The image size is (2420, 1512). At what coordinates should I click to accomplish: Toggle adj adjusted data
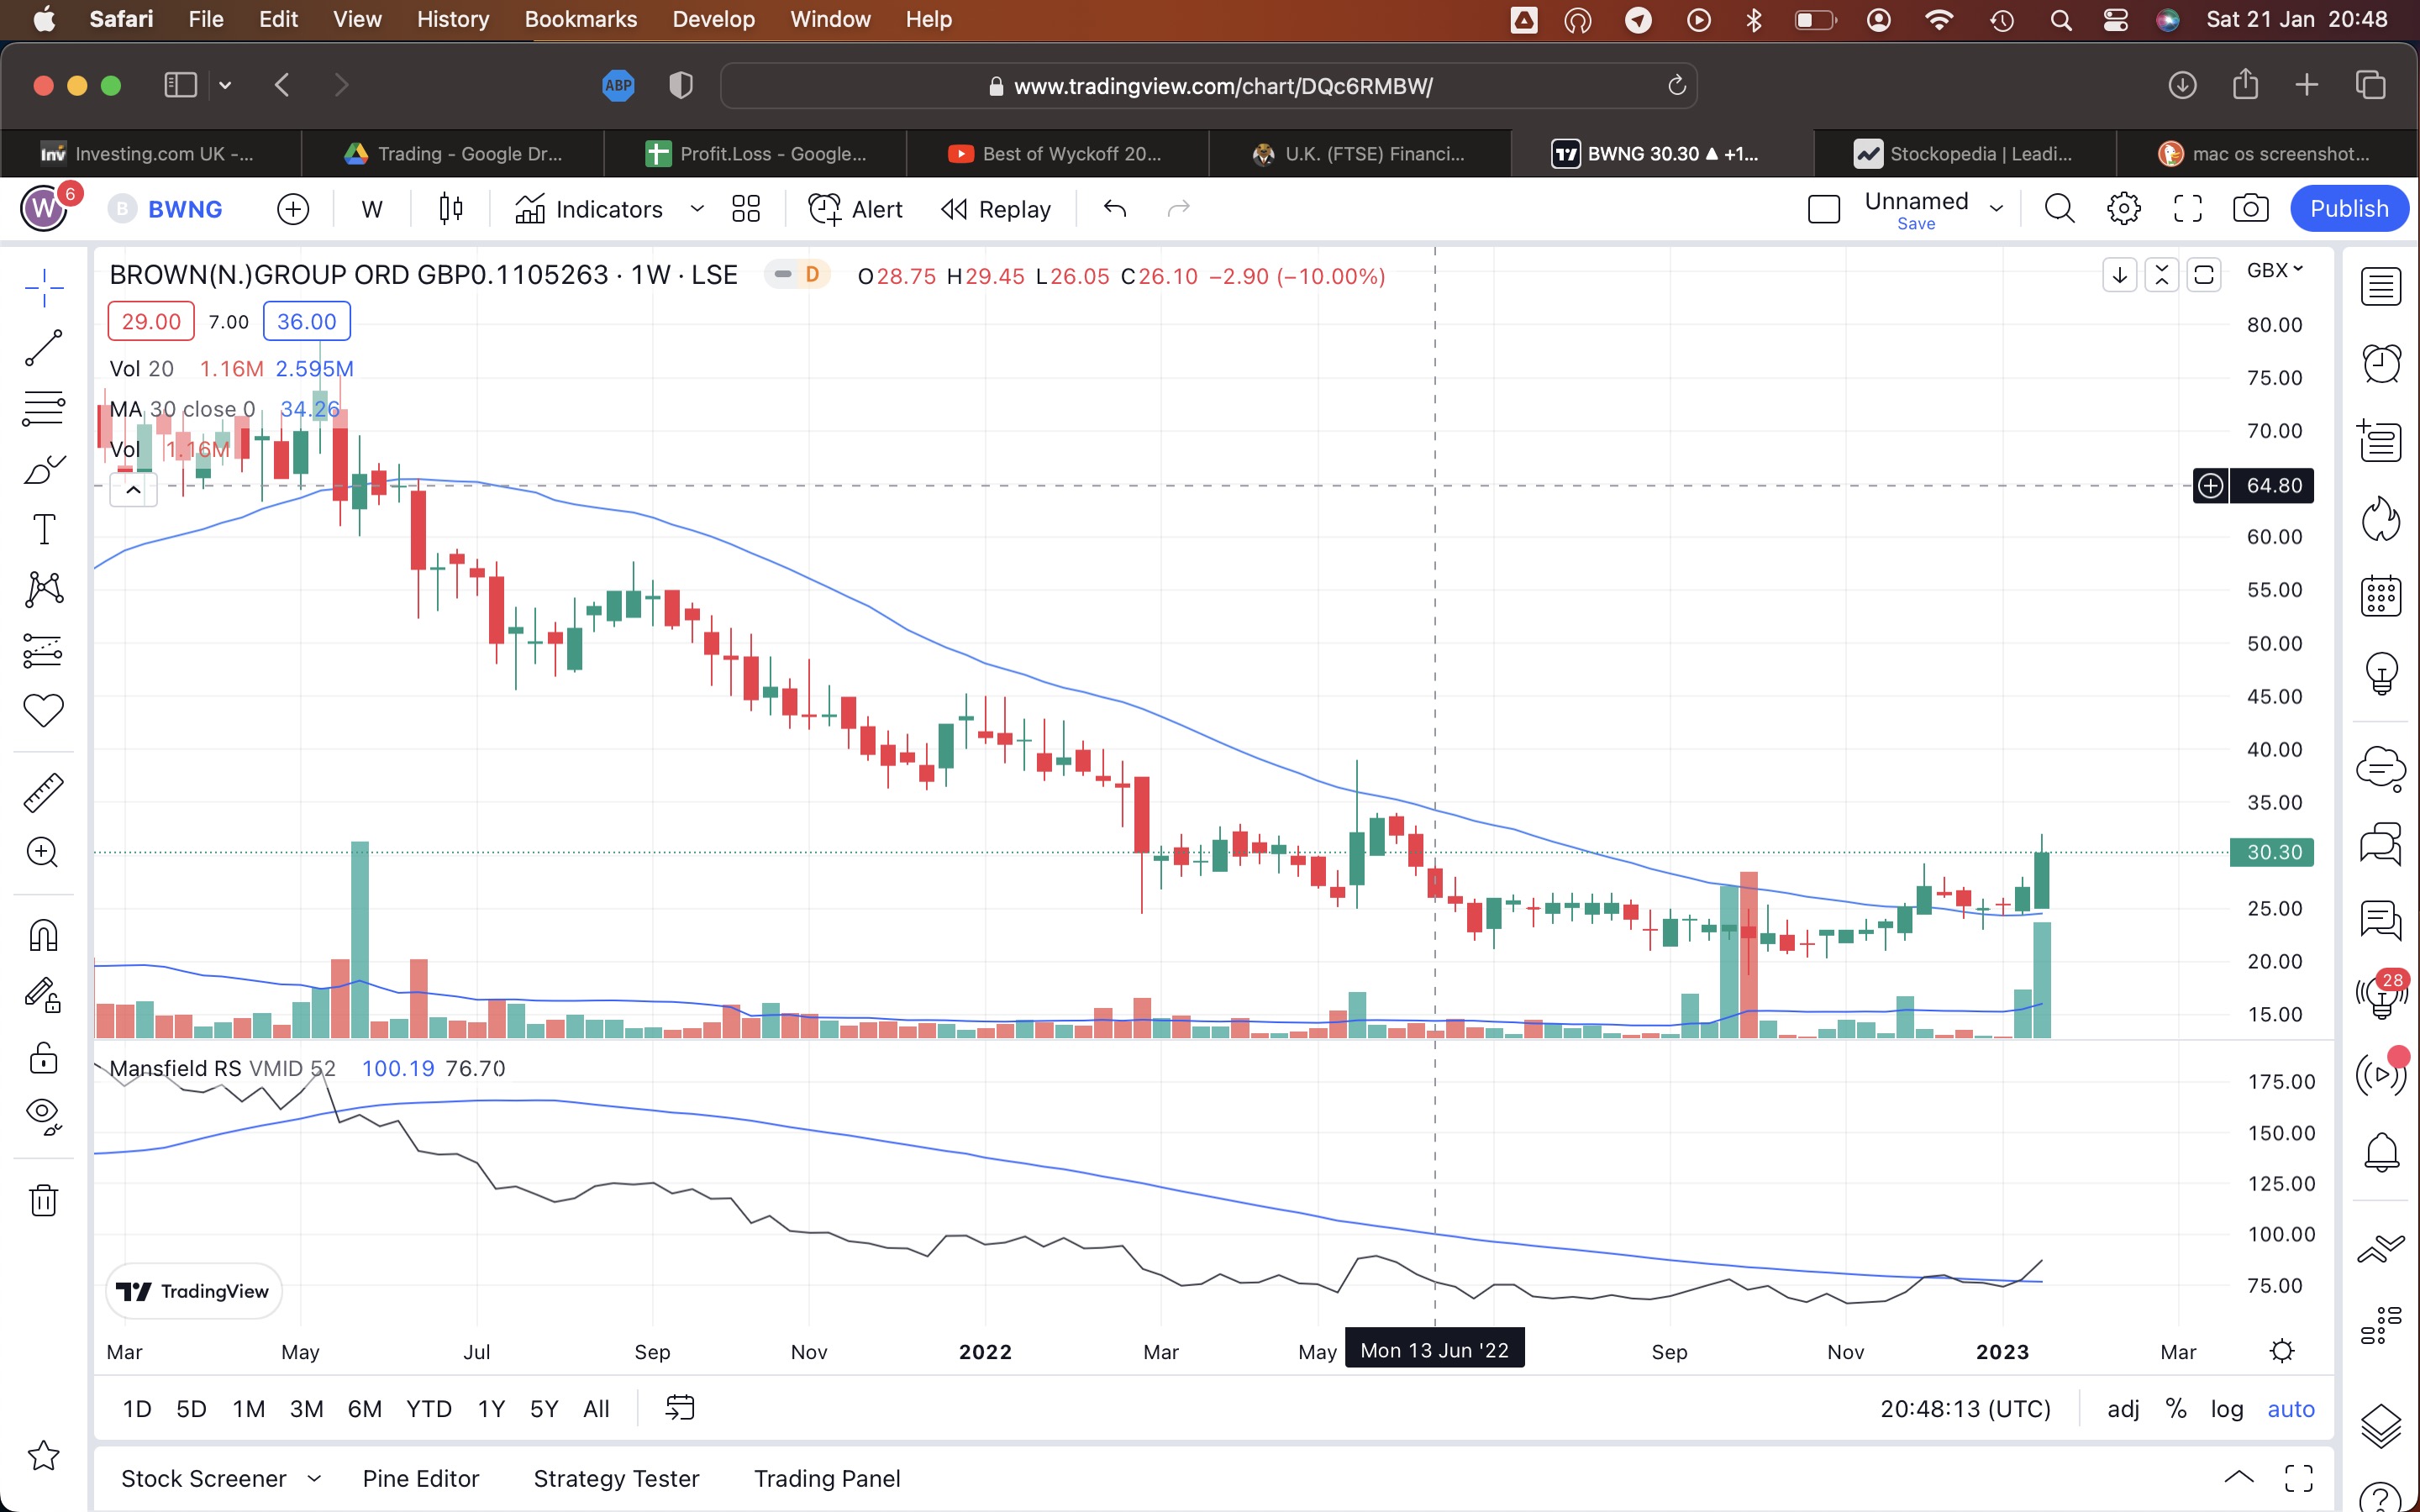coord(2123,1408)
